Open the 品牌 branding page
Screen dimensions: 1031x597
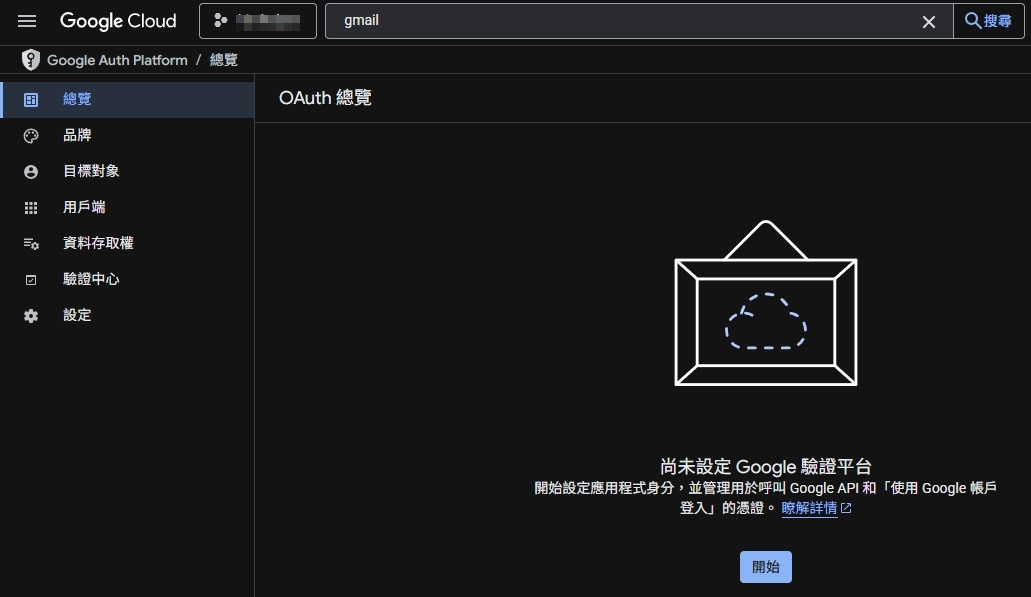[77, 136]
